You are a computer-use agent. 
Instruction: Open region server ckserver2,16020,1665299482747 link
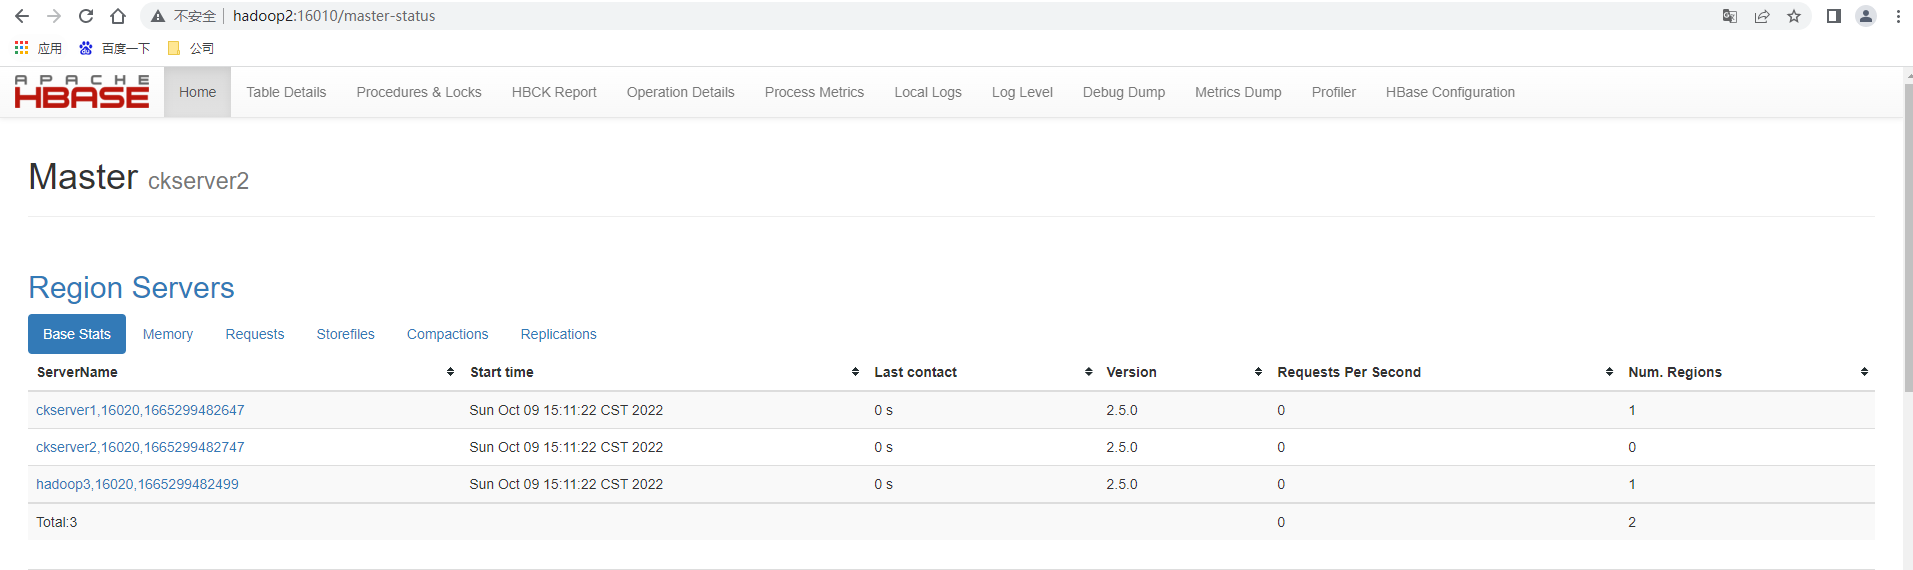(140, 447)
